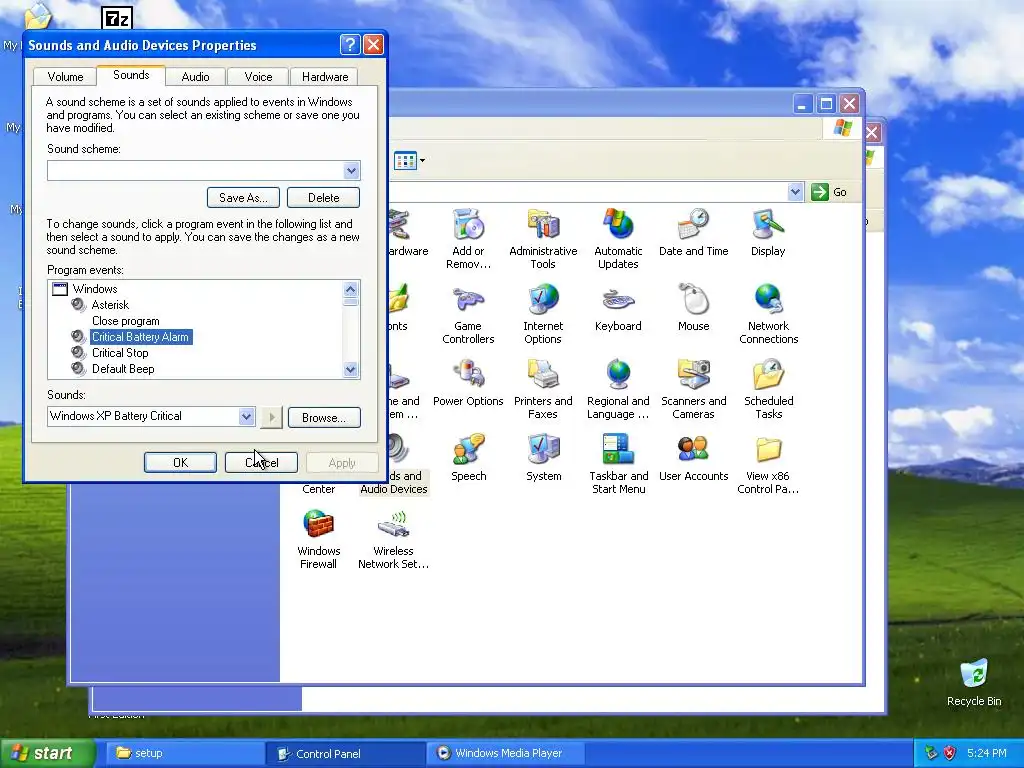This screenshot has width=1024, height=768.
Task: Select the Sounds tab
Action: 131,75
